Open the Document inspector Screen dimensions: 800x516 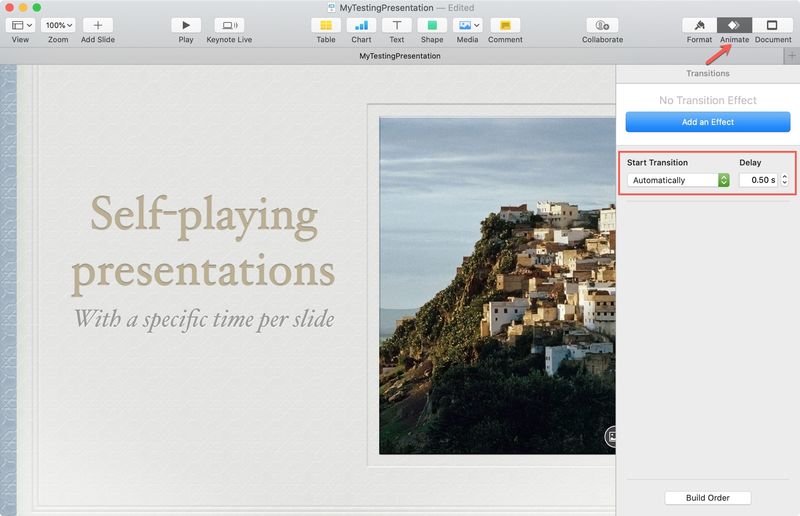pos(772,25)
